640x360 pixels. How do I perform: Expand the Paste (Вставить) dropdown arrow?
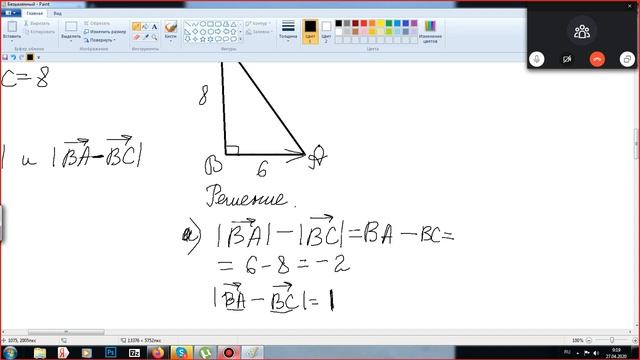point(12,41)
